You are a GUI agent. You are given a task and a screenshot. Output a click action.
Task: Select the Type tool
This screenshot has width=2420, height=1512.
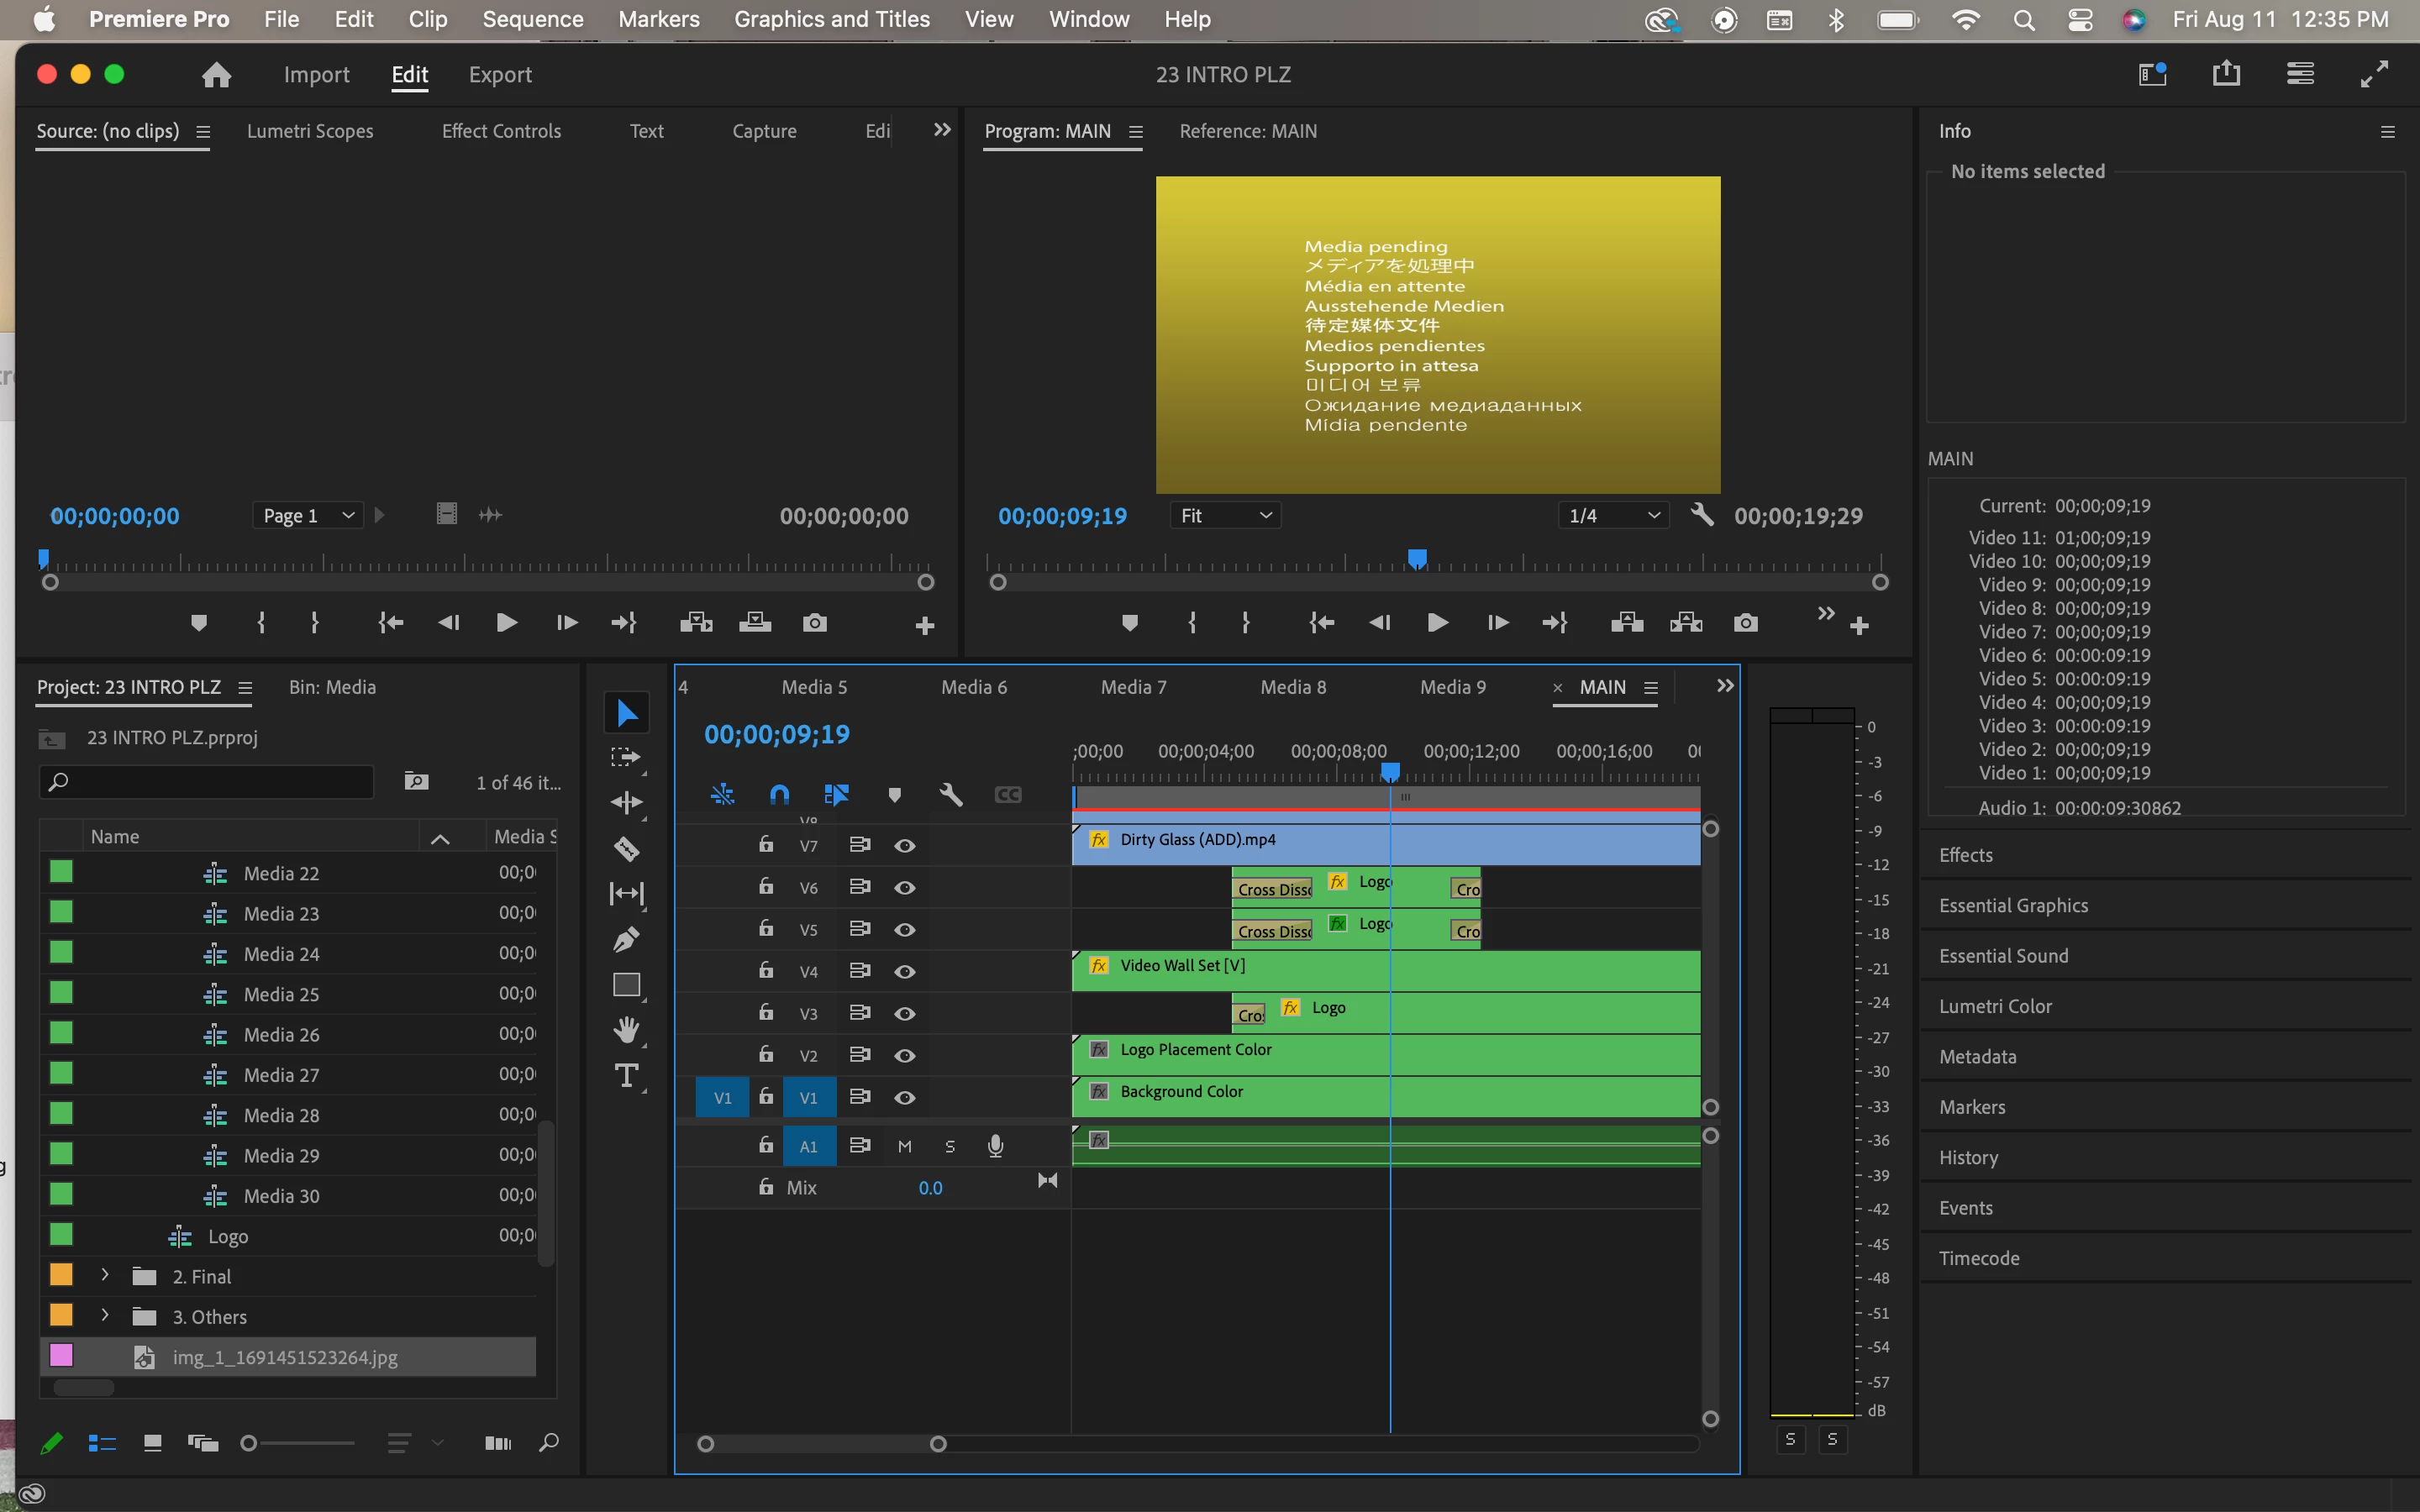click(626, 1076)
